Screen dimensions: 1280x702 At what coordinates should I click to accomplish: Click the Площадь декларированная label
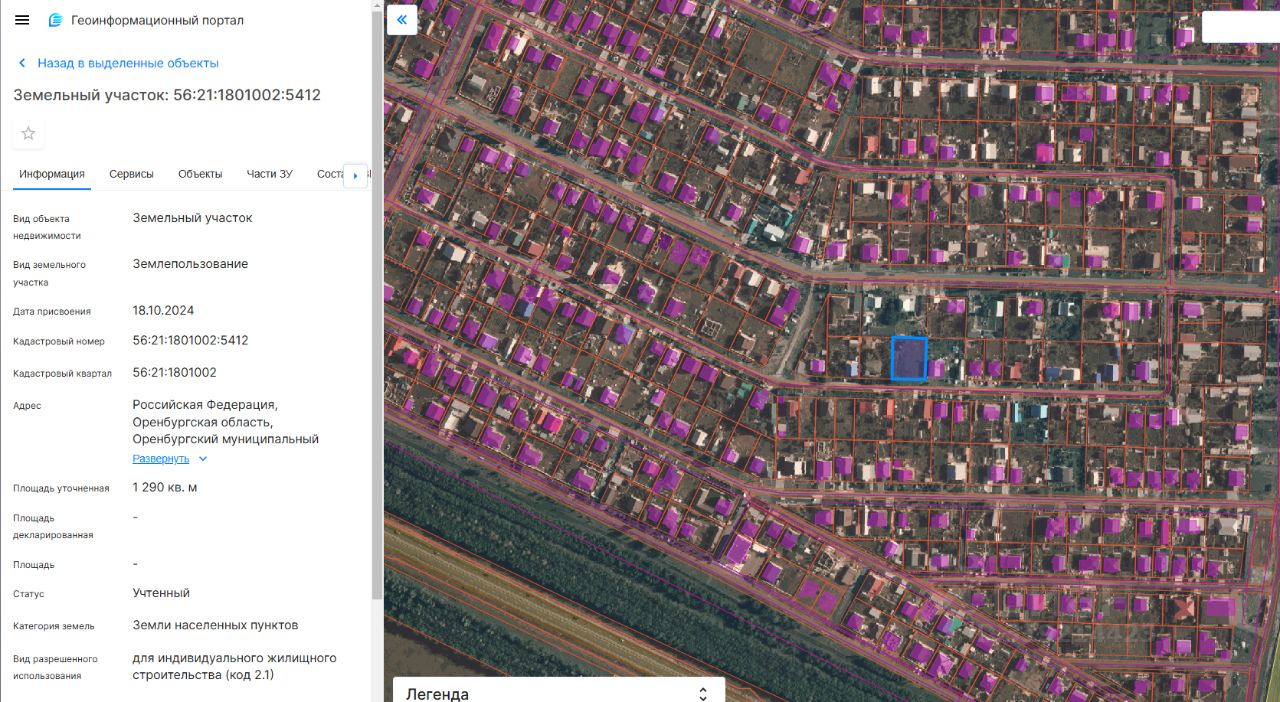point(53,526)
